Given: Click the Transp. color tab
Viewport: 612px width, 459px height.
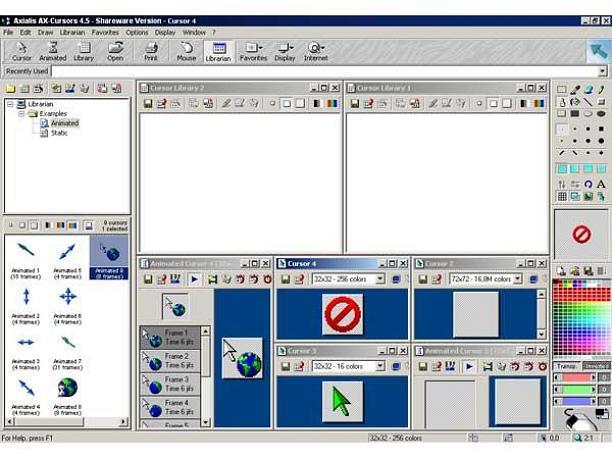Looking at the screenshot, I should 566,366.
